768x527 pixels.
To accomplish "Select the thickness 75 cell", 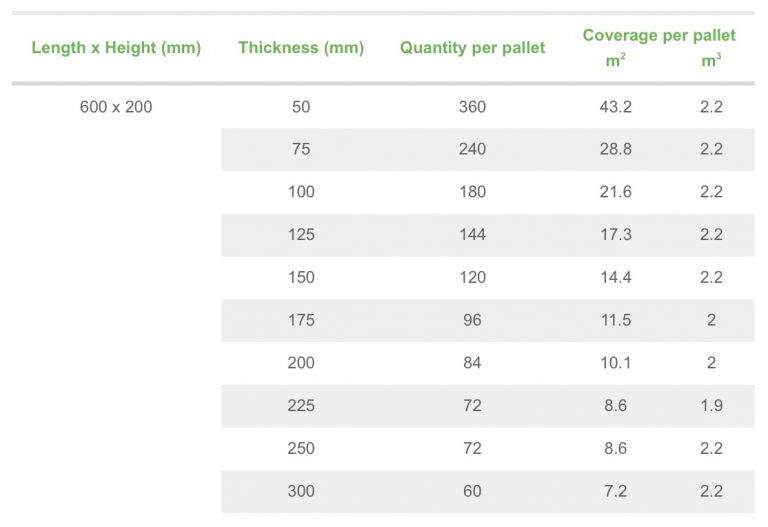I will (301, 149).
